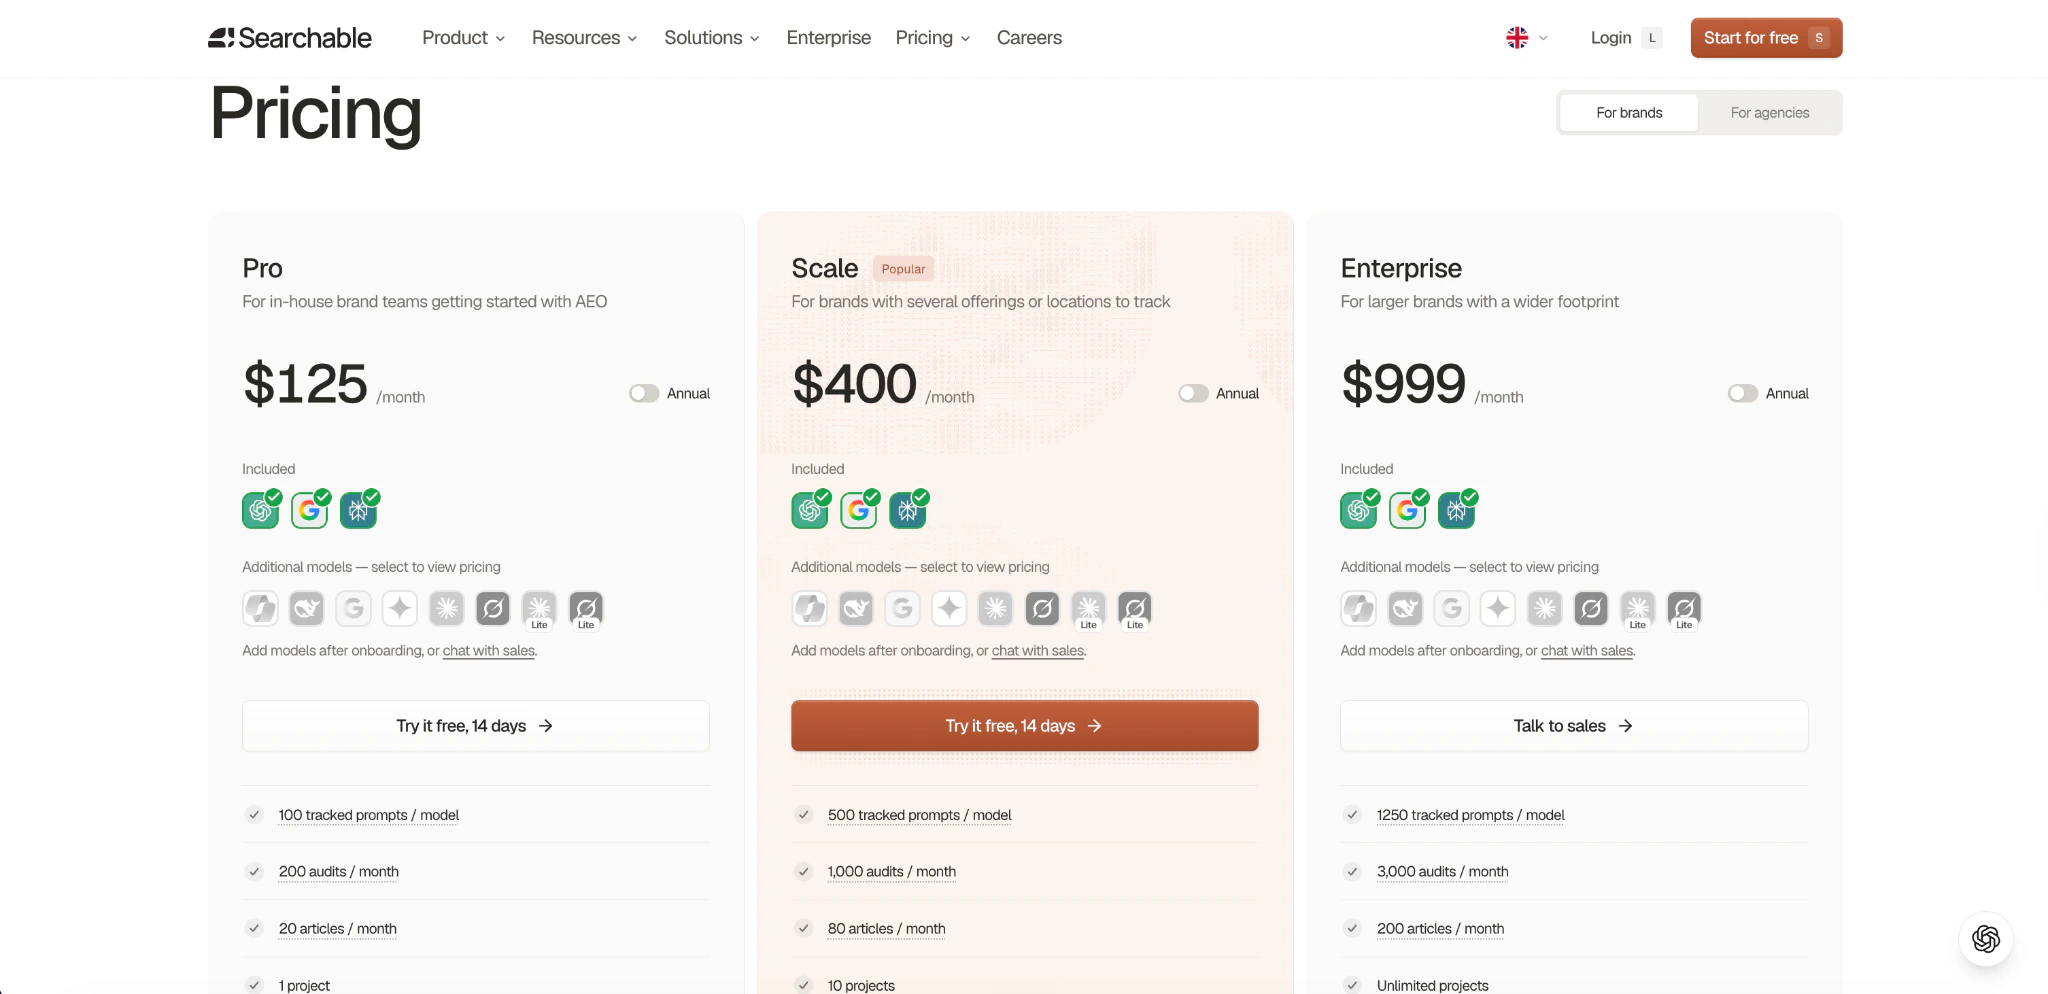Add the full Claude model (no Lite badge) in Pro
Image resolution: width=2048 pixels, height=994 pixels.
(446, 608)
